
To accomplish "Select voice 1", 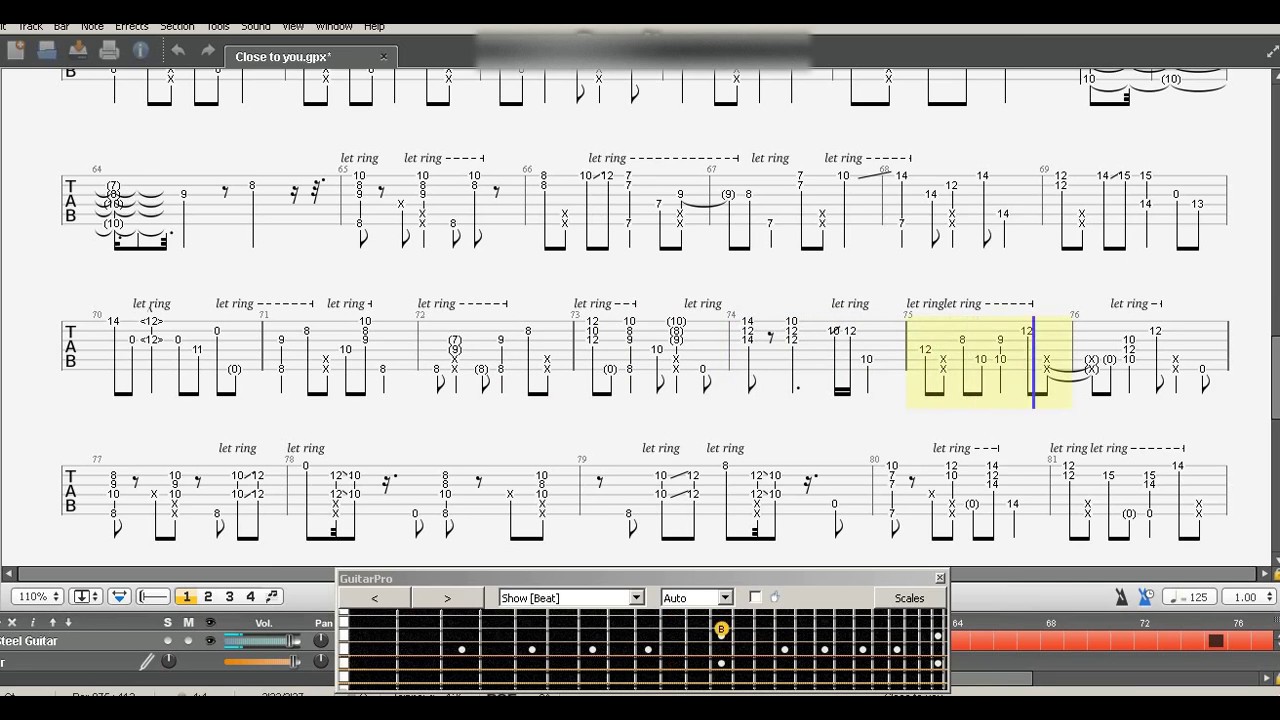I will click(x=186, y=597).
